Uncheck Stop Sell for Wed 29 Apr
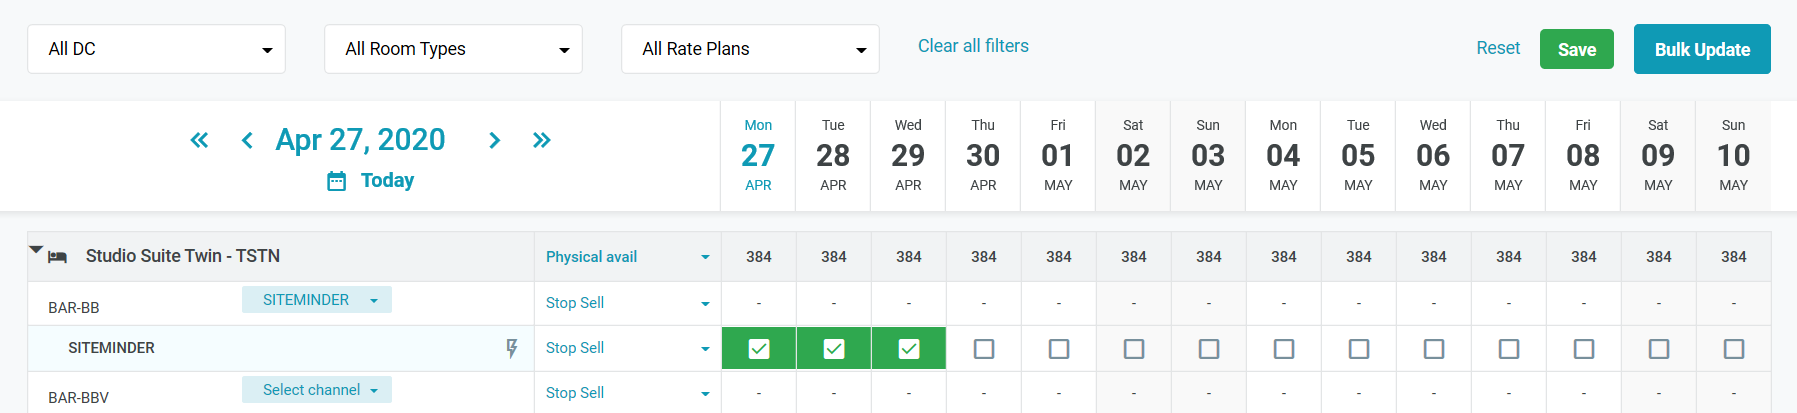 click(x=909, y=349)
